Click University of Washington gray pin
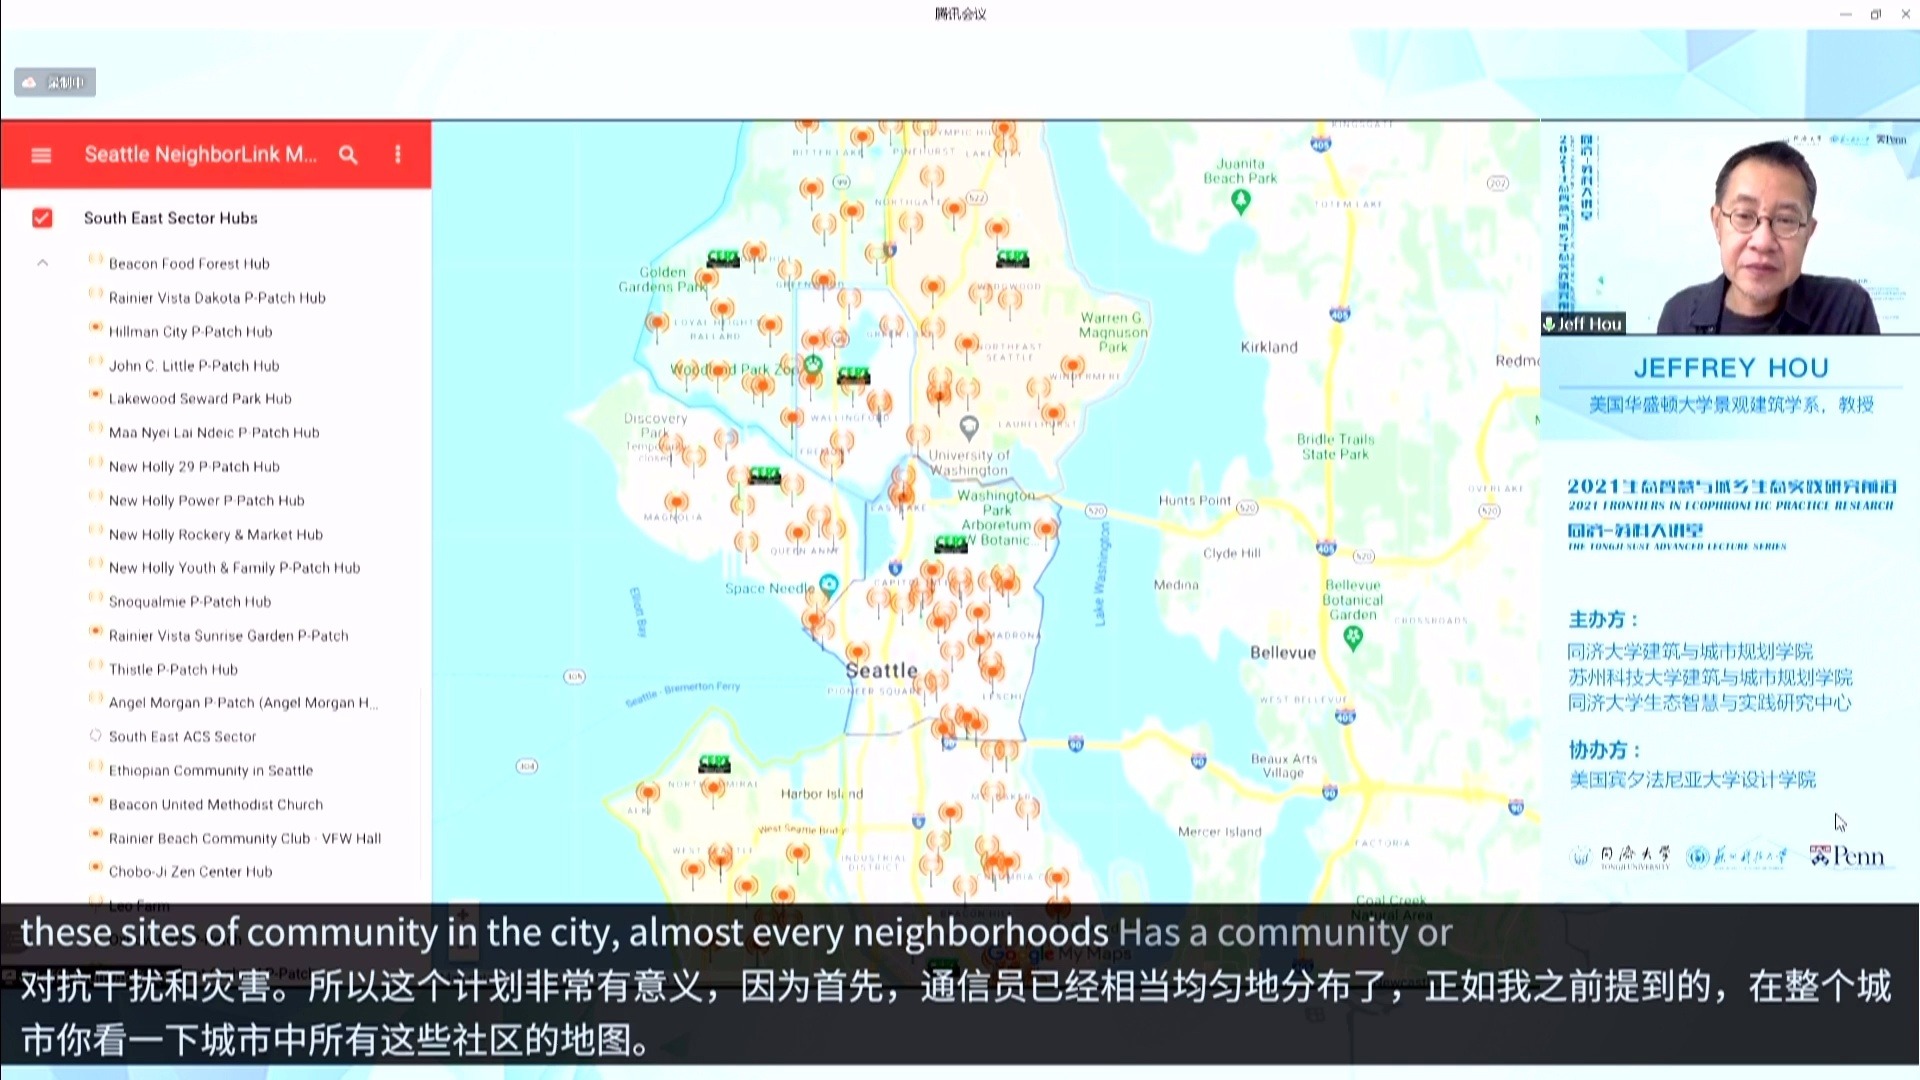Viewport: 1920px width, 1080px height. (x=968, y=428)
